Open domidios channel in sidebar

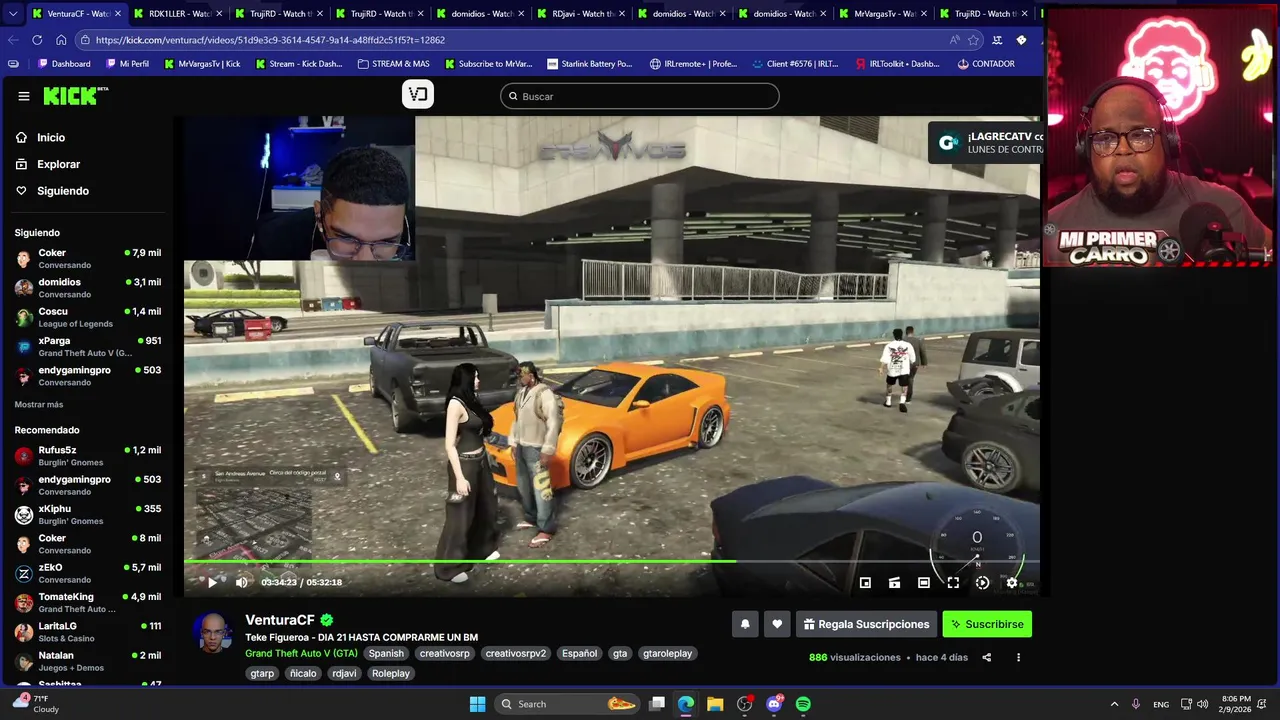point(88,288)
